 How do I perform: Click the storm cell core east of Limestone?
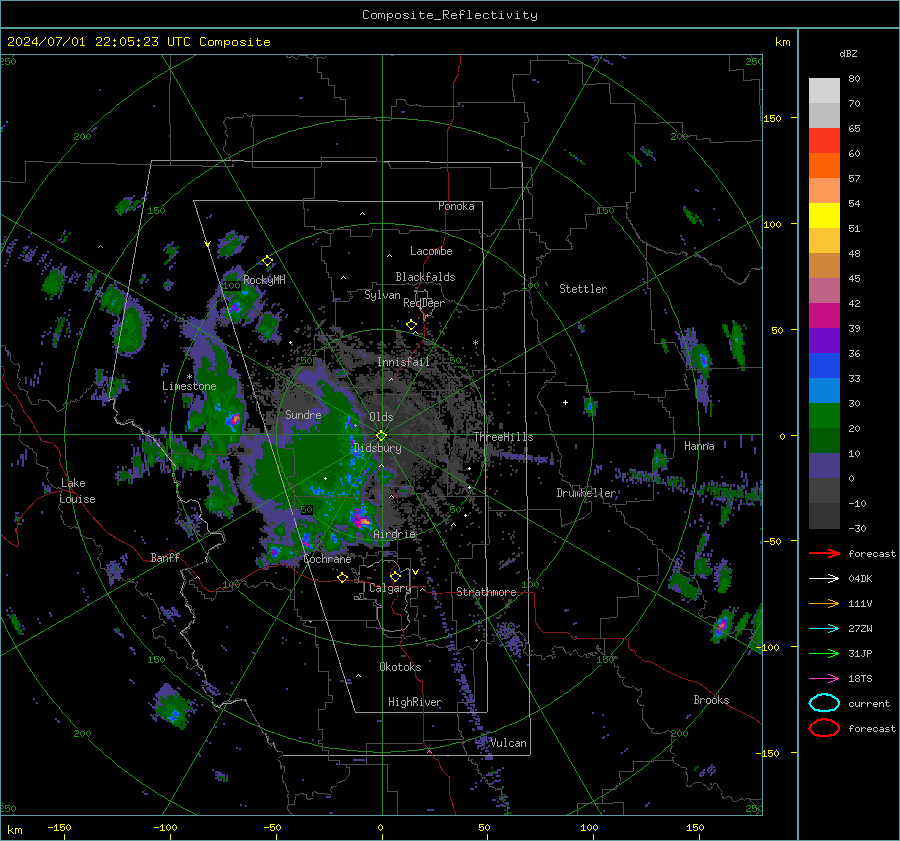click(234, 420)
